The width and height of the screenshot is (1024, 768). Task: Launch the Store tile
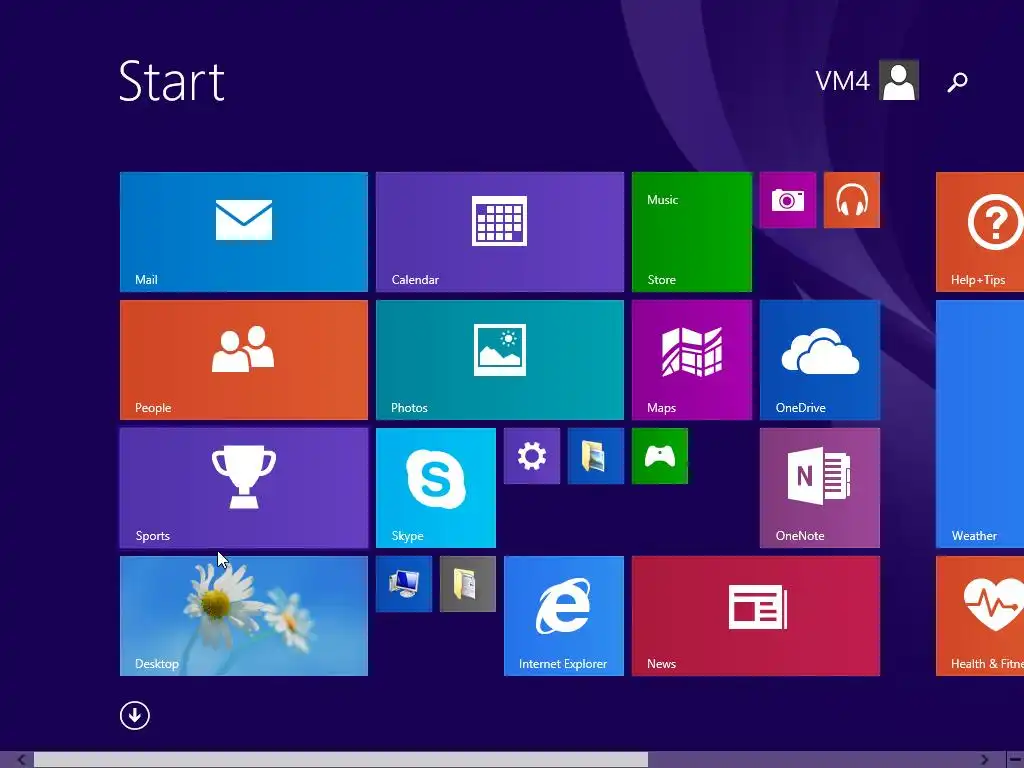[692, 232]
